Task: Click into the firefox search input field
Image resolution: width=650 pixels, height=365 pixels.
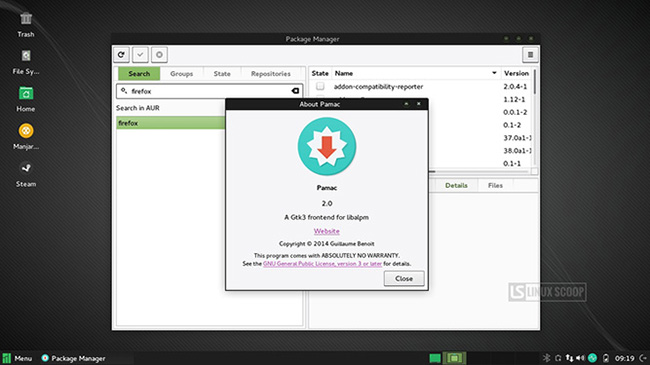Action: pyautogui.click(x=209, y=91)
